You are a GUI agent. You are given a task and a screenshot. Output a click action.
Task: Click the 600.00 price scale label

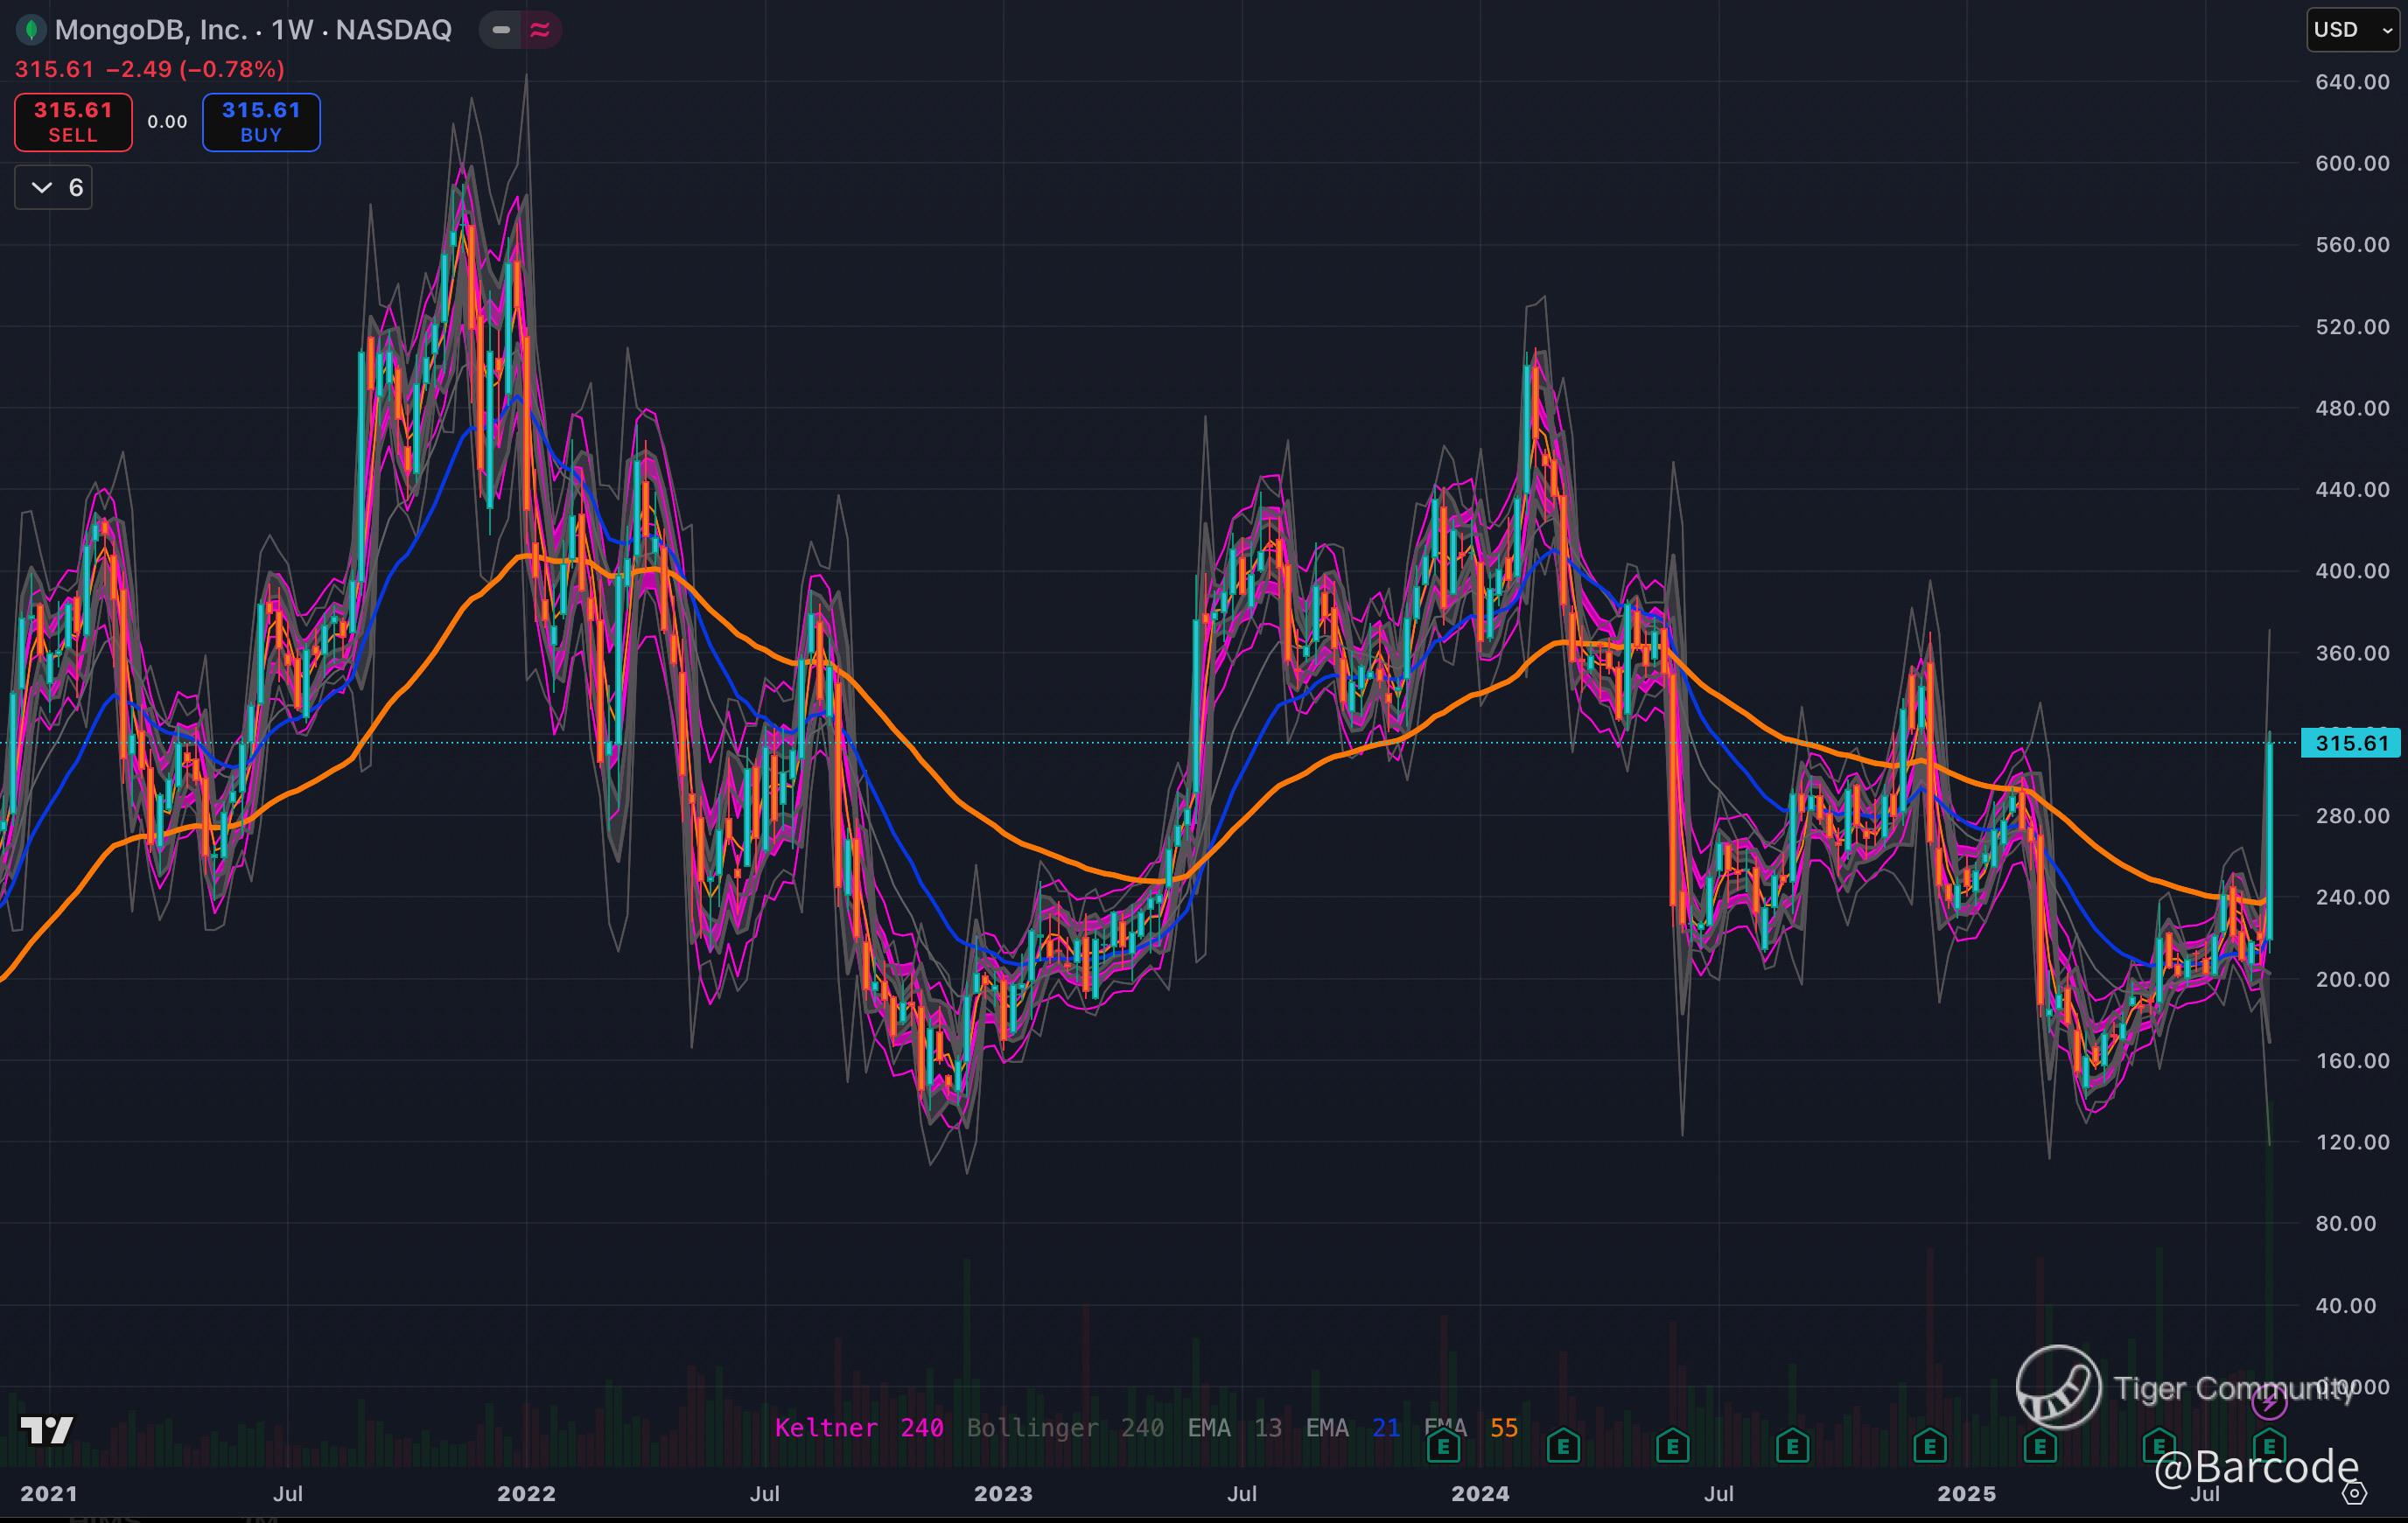2352,163
